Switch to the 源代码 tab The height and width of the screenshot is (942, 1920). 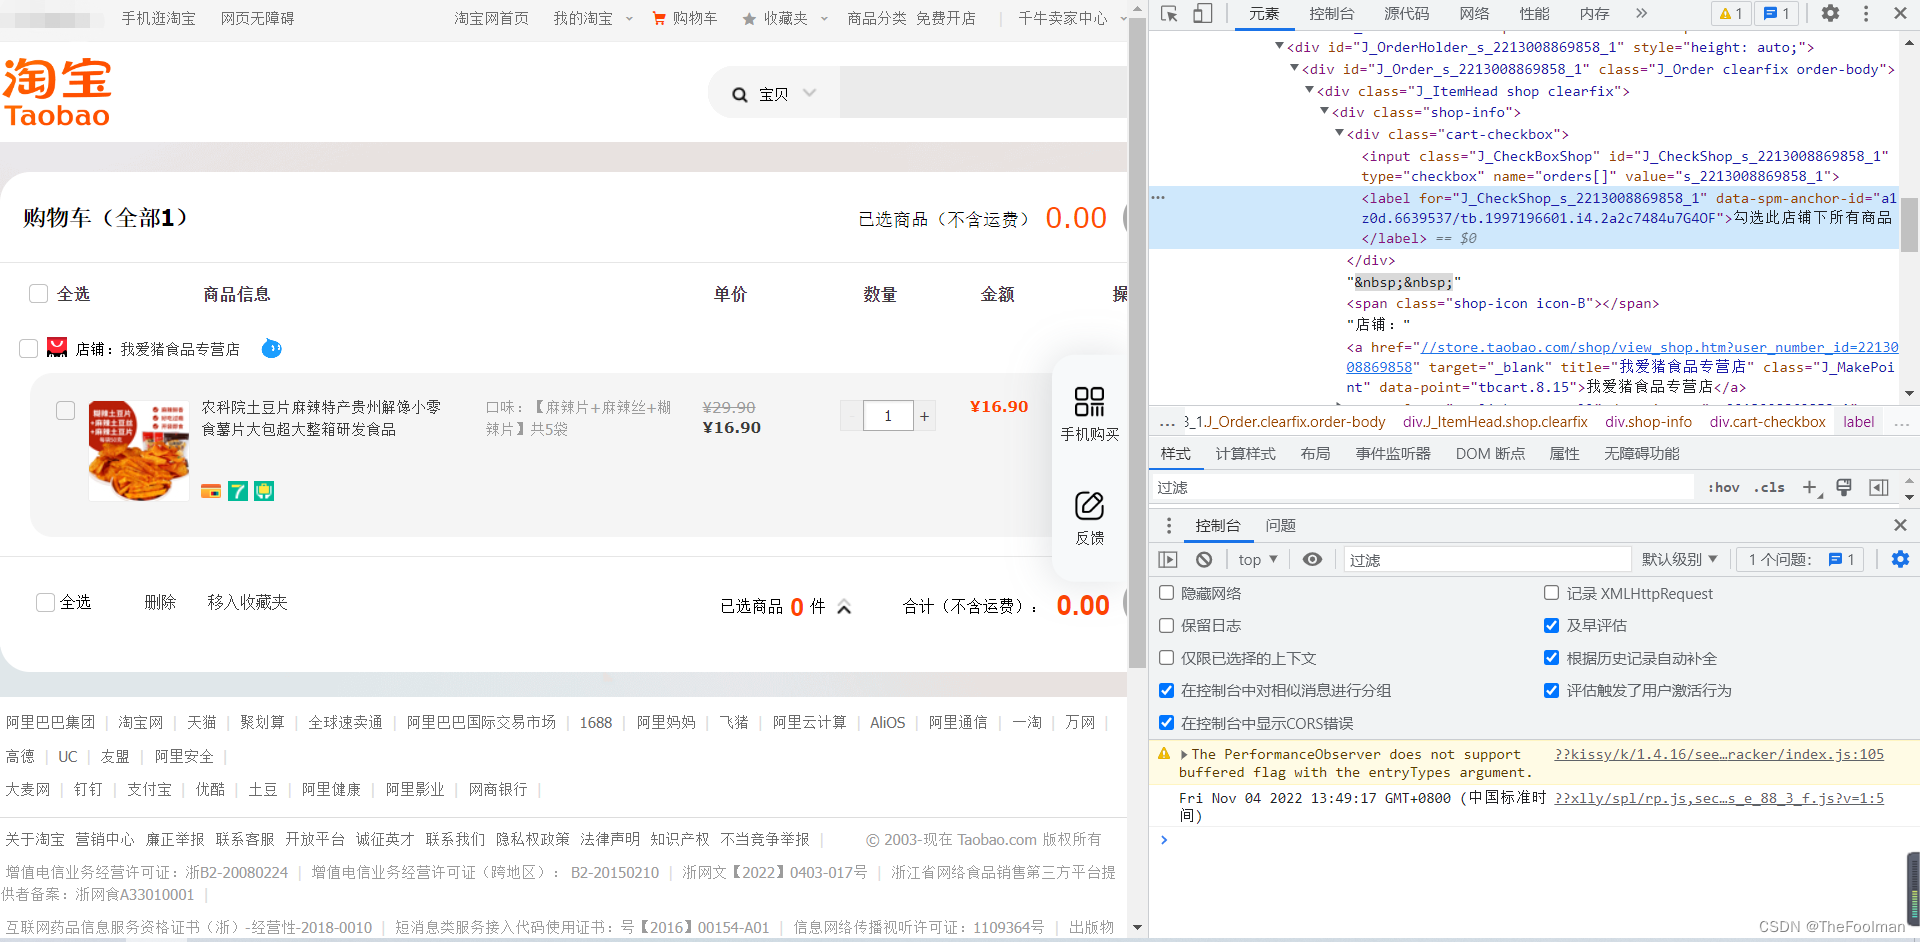(1406, 14)
